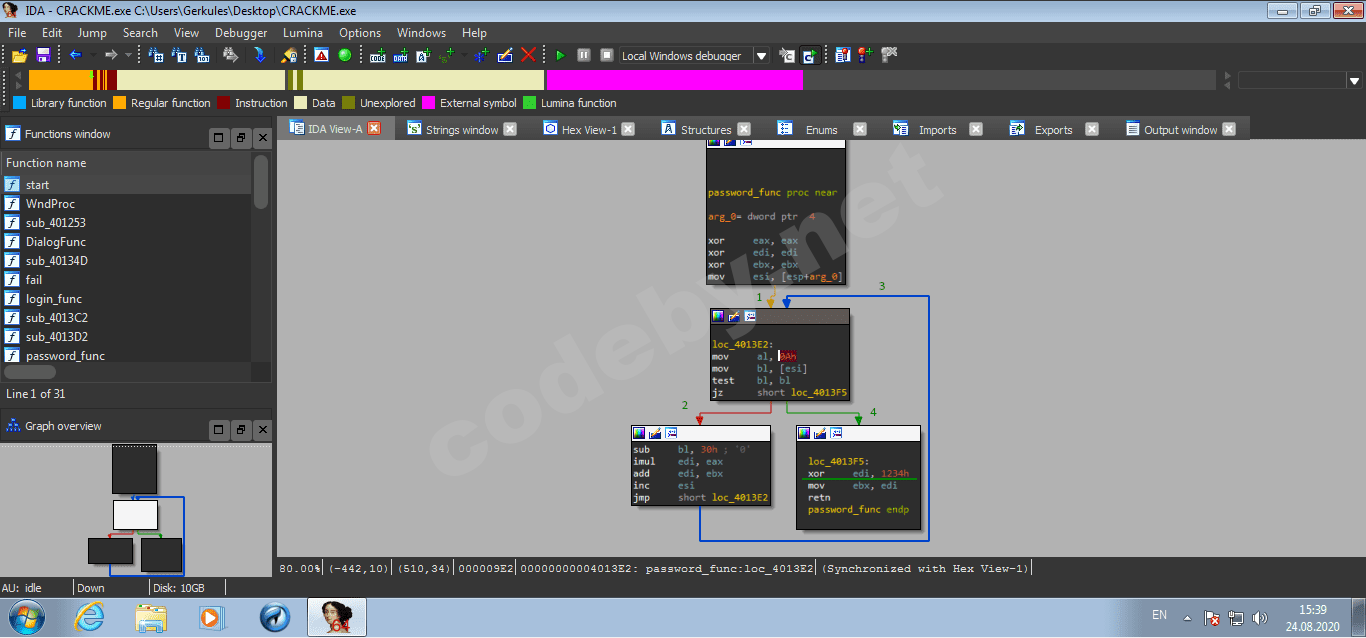Switch to the Exports tab
The height and width of the screenshot is (638, 1366).
(x=1053, y=130)
